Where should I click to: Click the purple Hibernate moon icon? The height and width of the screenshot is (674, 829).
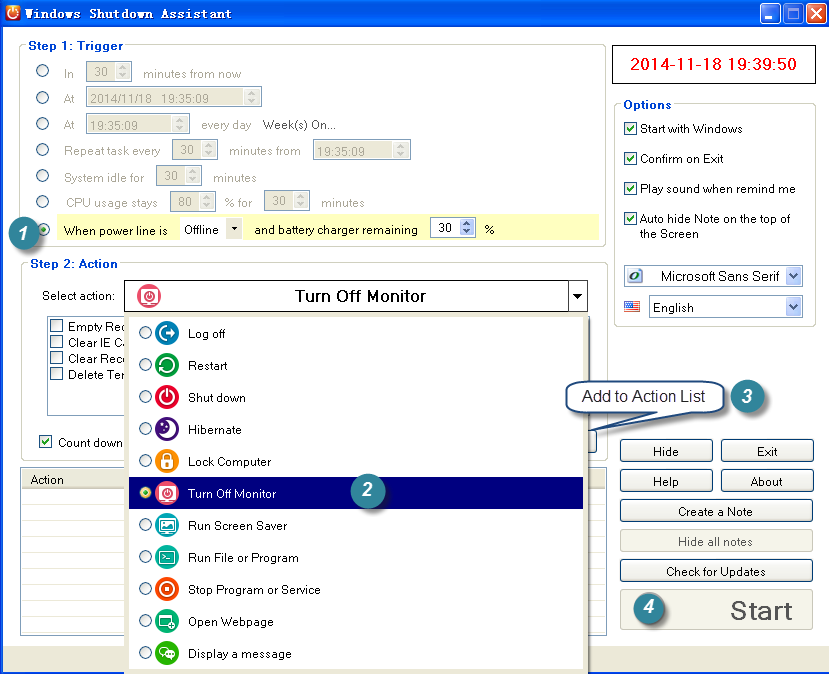(168, 430)
